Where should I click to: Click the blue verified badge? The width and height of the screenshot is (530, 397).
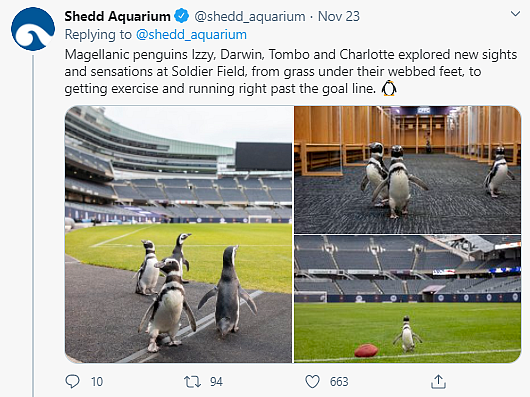coord(182,16)
